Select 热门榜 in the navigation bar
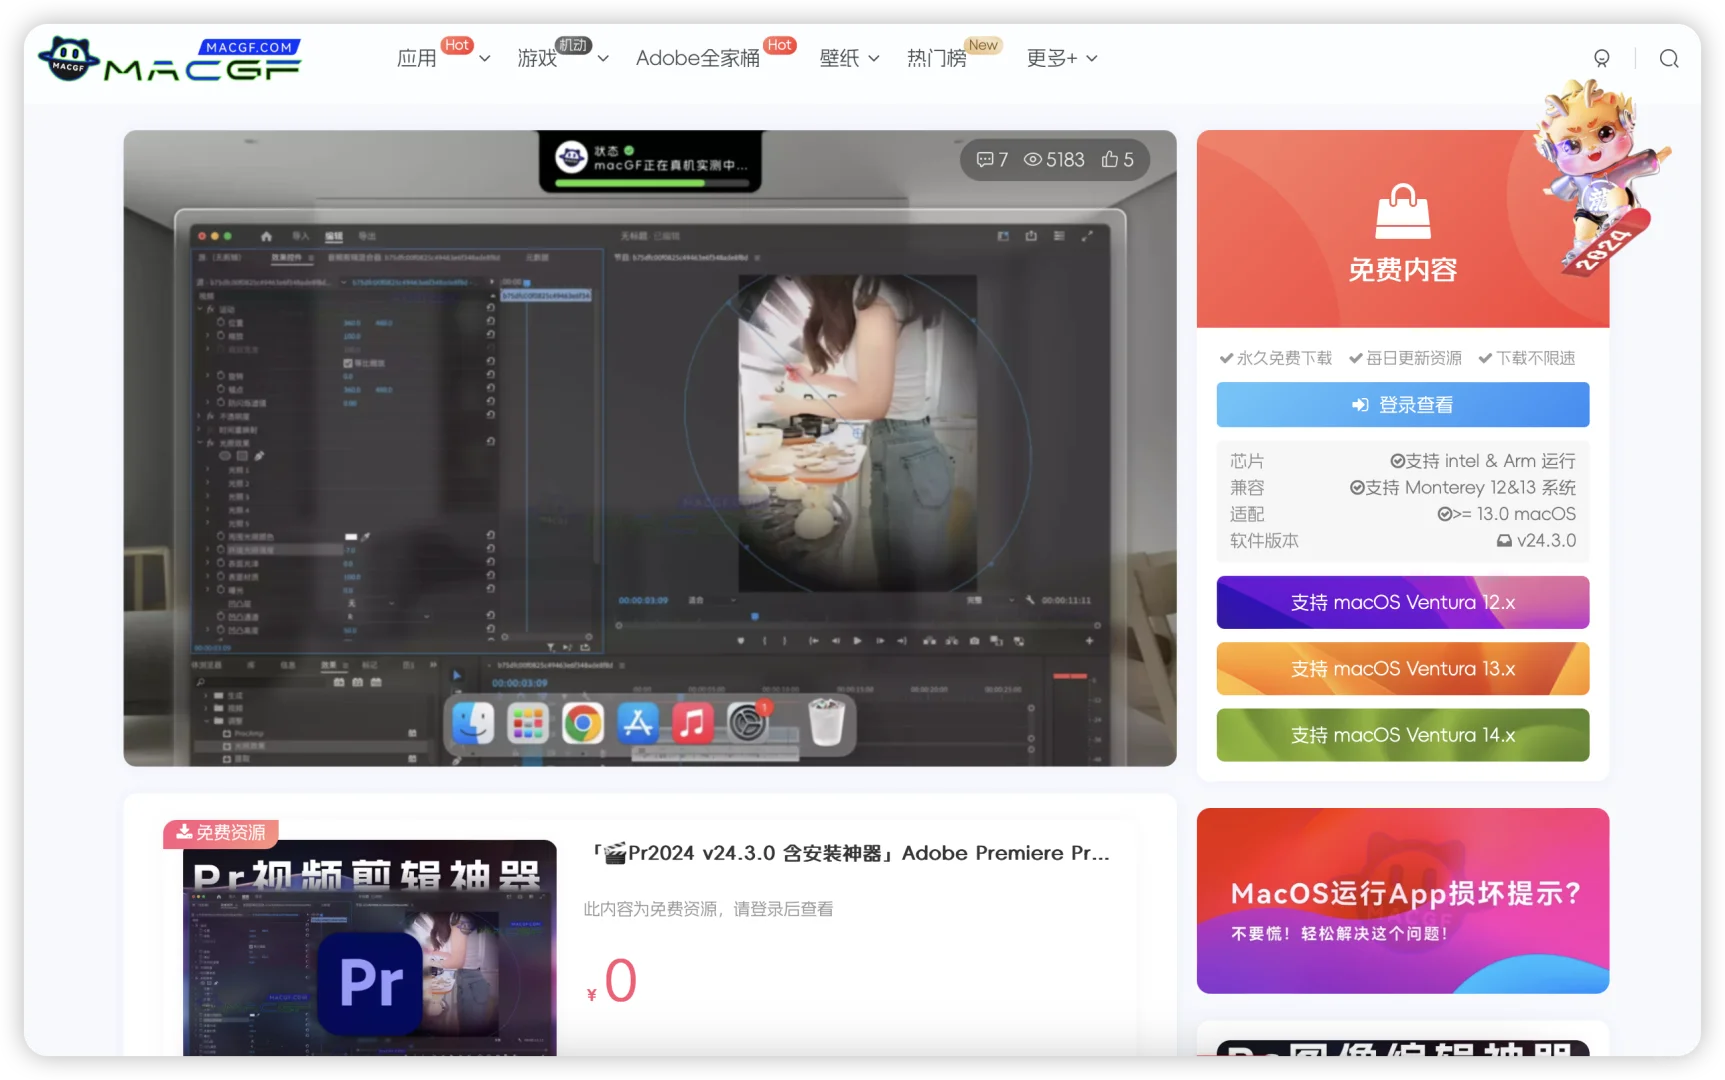Screen dimensions: 1725x1080 (x=936, y=58)
